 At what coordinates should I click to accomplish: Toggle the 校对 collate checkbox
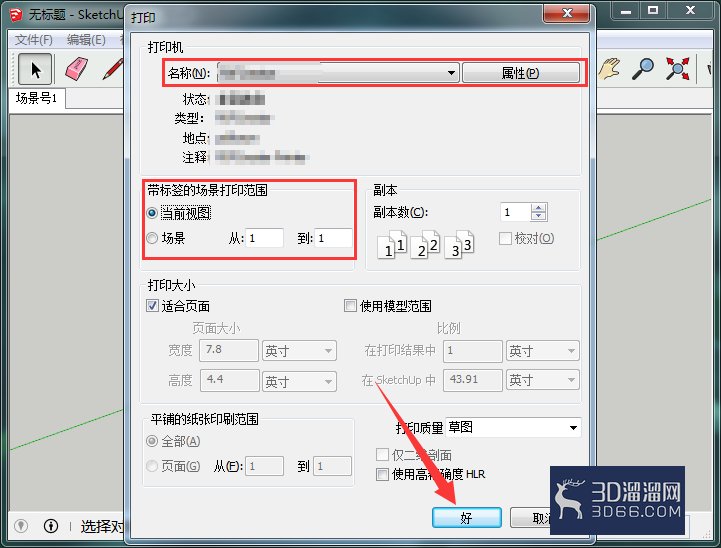[x=505, y=238]
